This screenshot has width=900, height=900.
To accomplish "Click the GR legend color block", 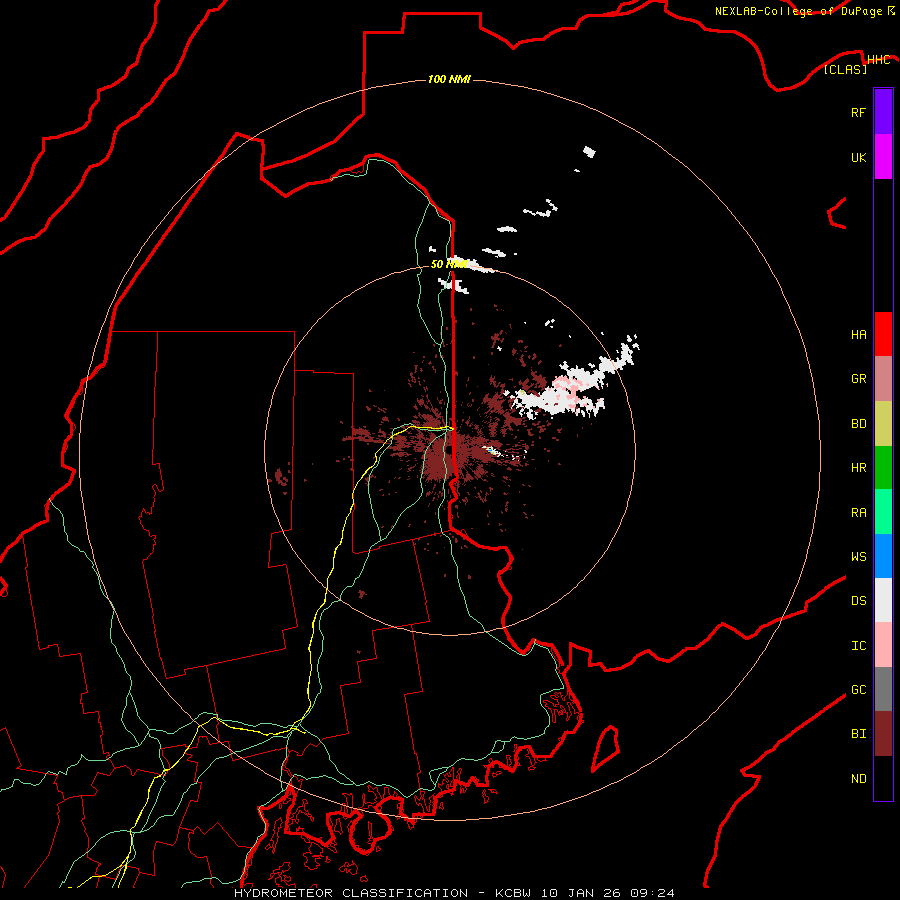I will (x=883, y=379).
